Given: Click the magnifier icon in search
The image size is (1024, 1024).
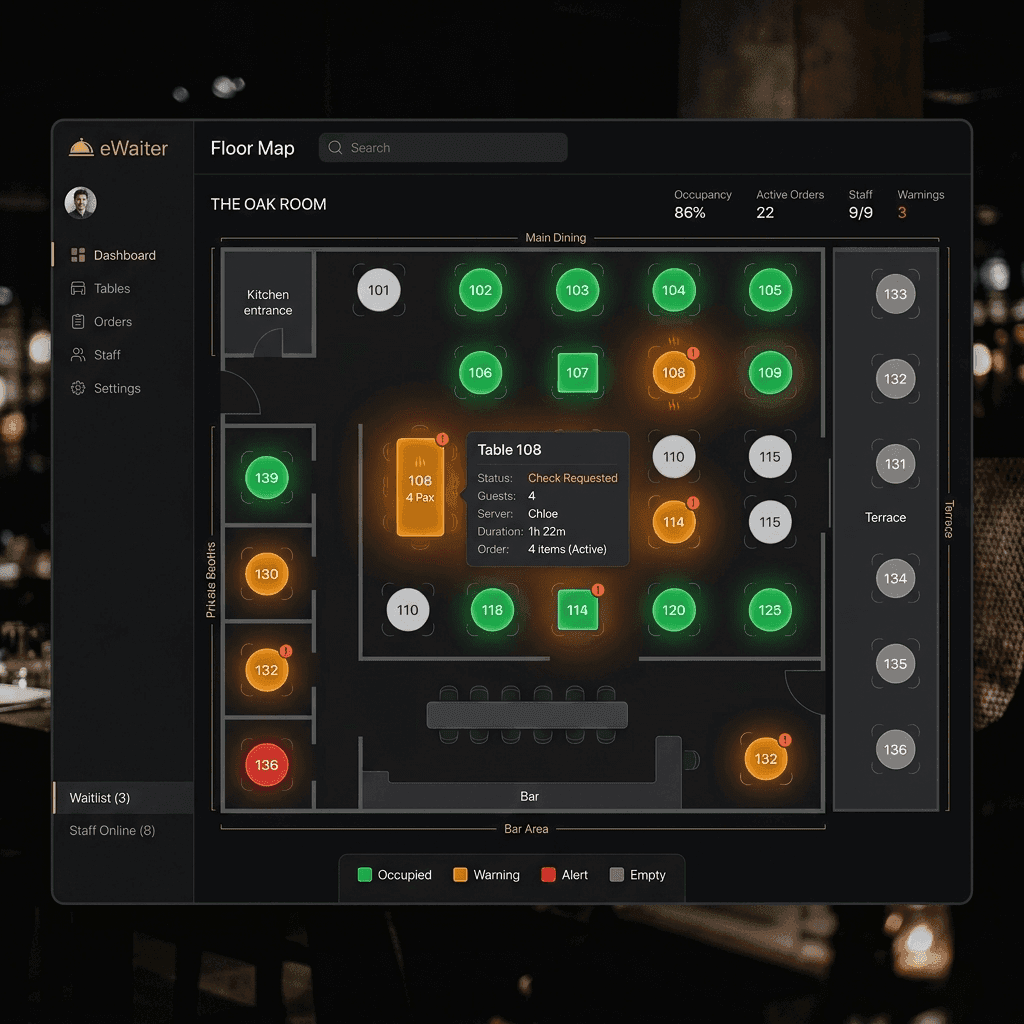Looking at the screenshot, I should click(335, 148).
